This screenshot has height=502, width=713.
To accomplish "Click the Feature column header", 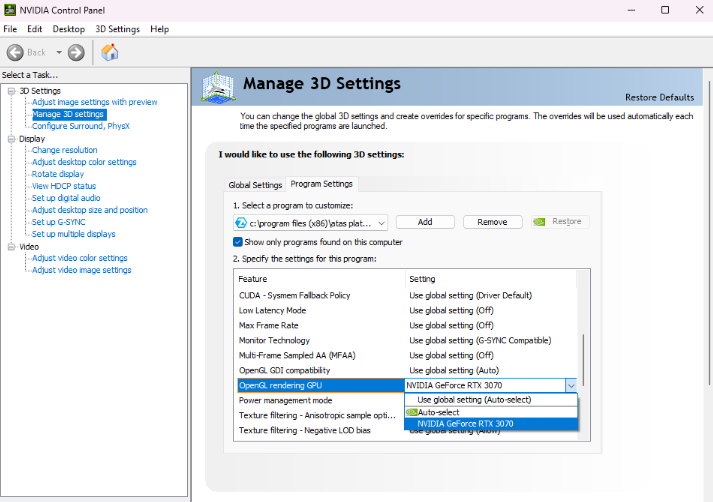I will (x=320, y=279).
